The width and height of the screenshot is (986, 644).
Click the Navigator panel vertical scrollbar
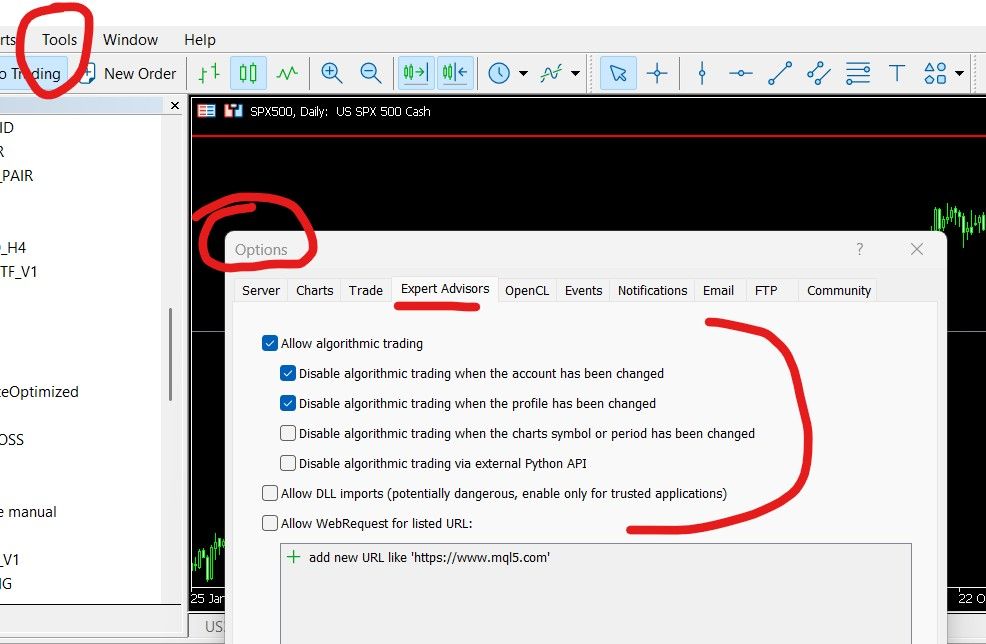tap(170, 355)
